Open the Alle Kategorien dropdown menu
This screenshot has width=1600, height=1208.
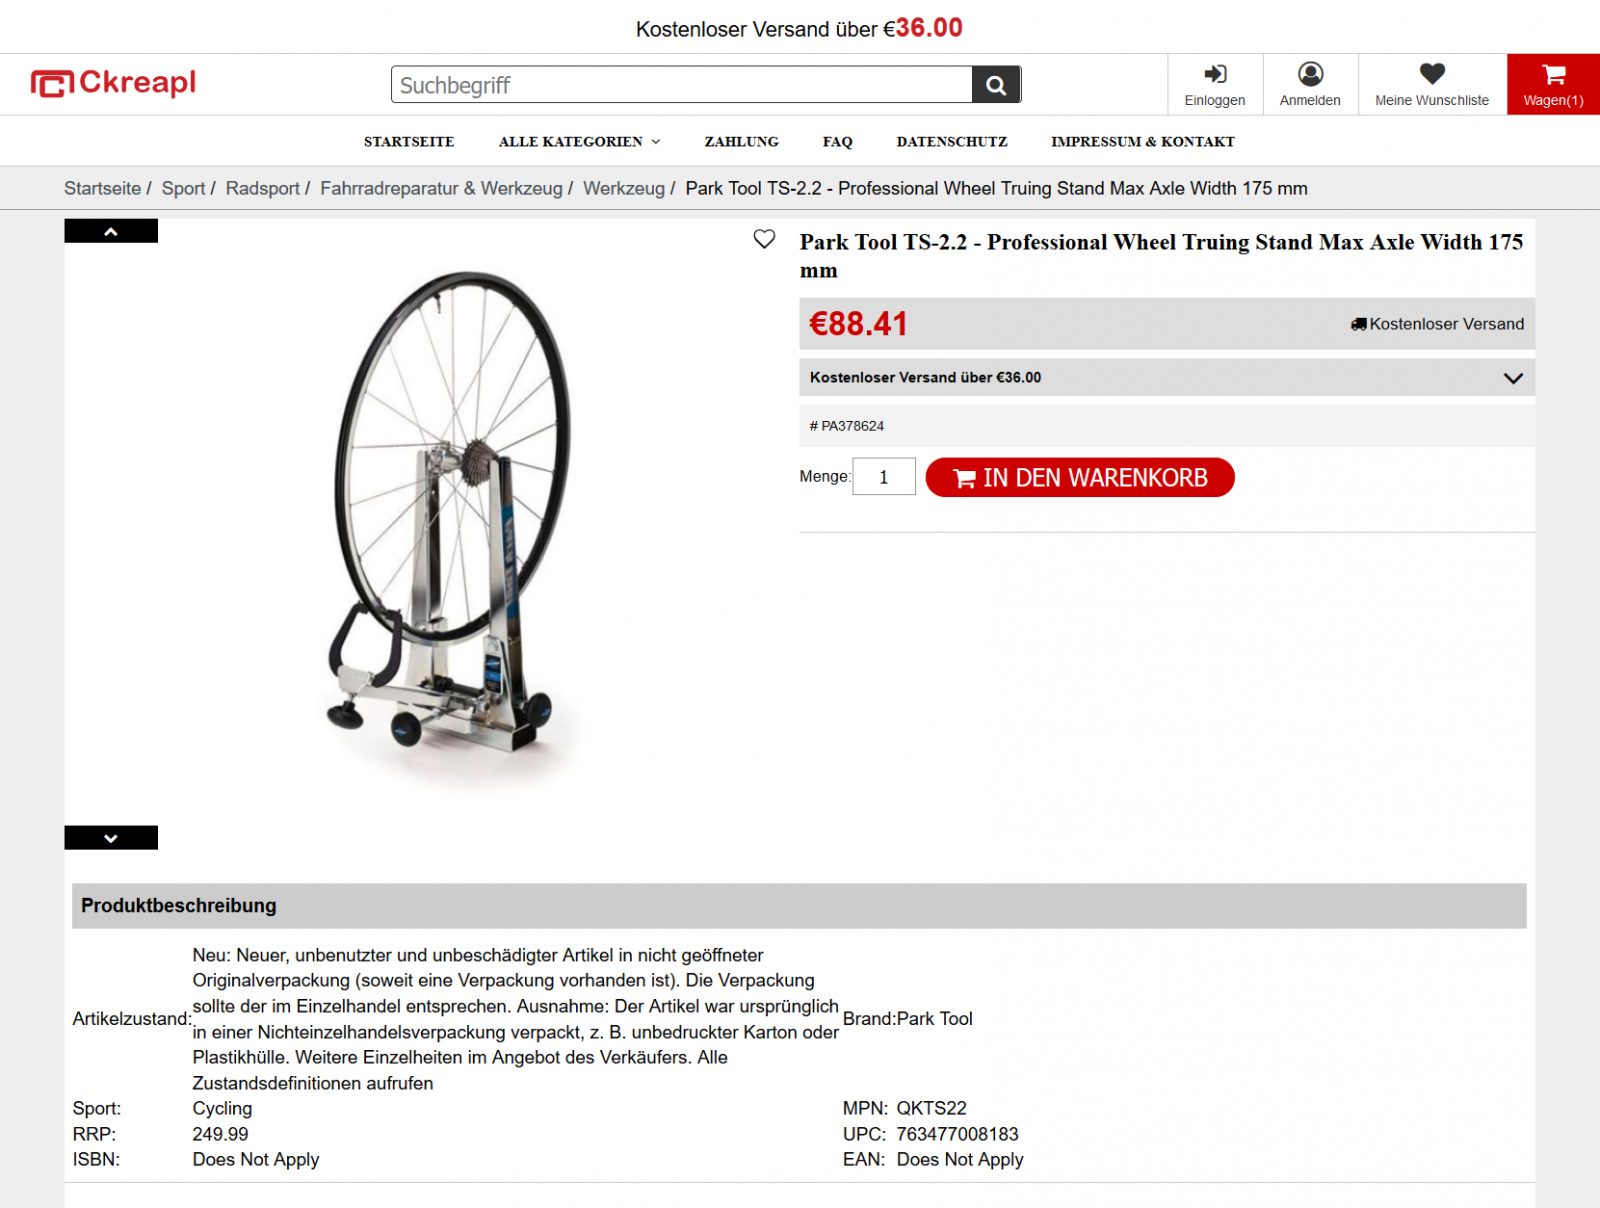[x=579, y=142]
